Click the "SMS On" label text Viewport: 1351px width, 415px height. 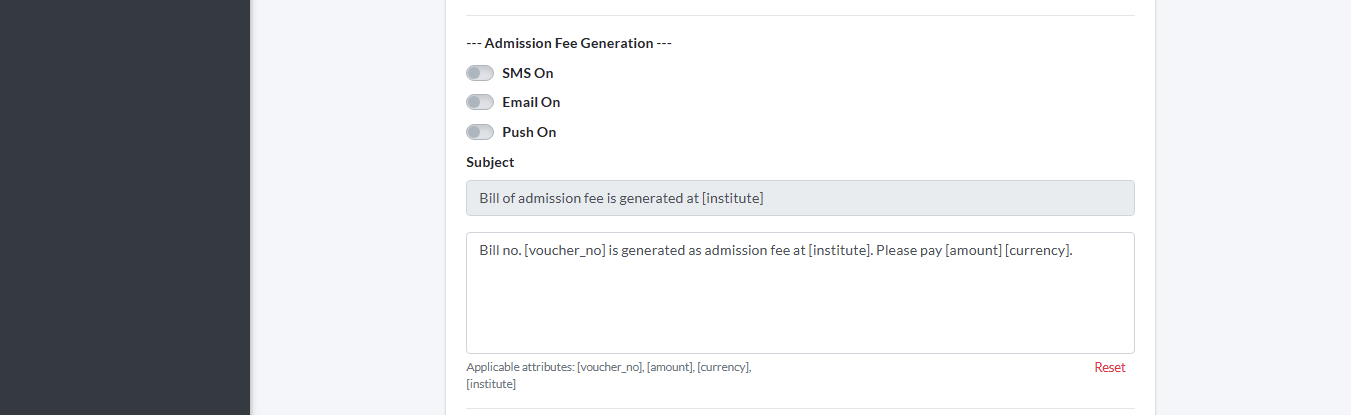(x=528, y=73)
